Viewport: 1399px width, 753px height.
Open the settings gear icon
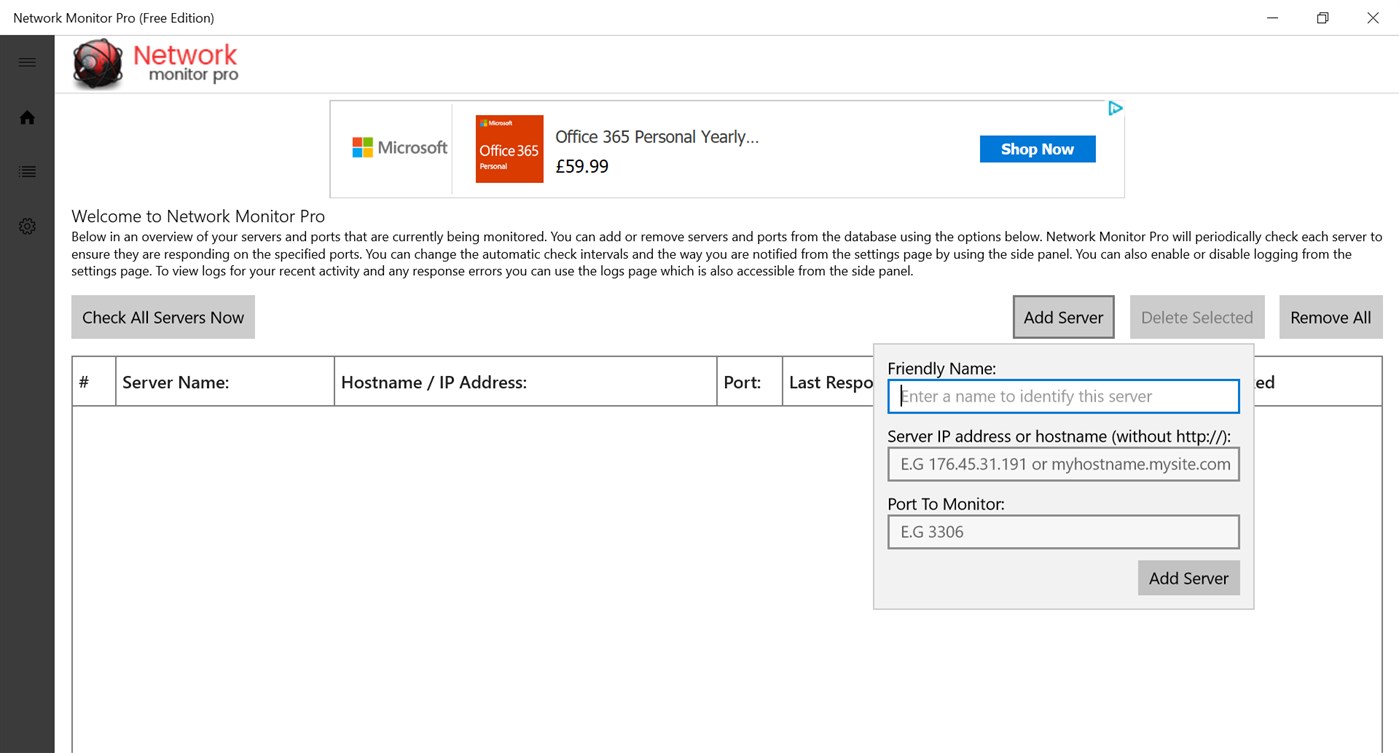point(27,226)
